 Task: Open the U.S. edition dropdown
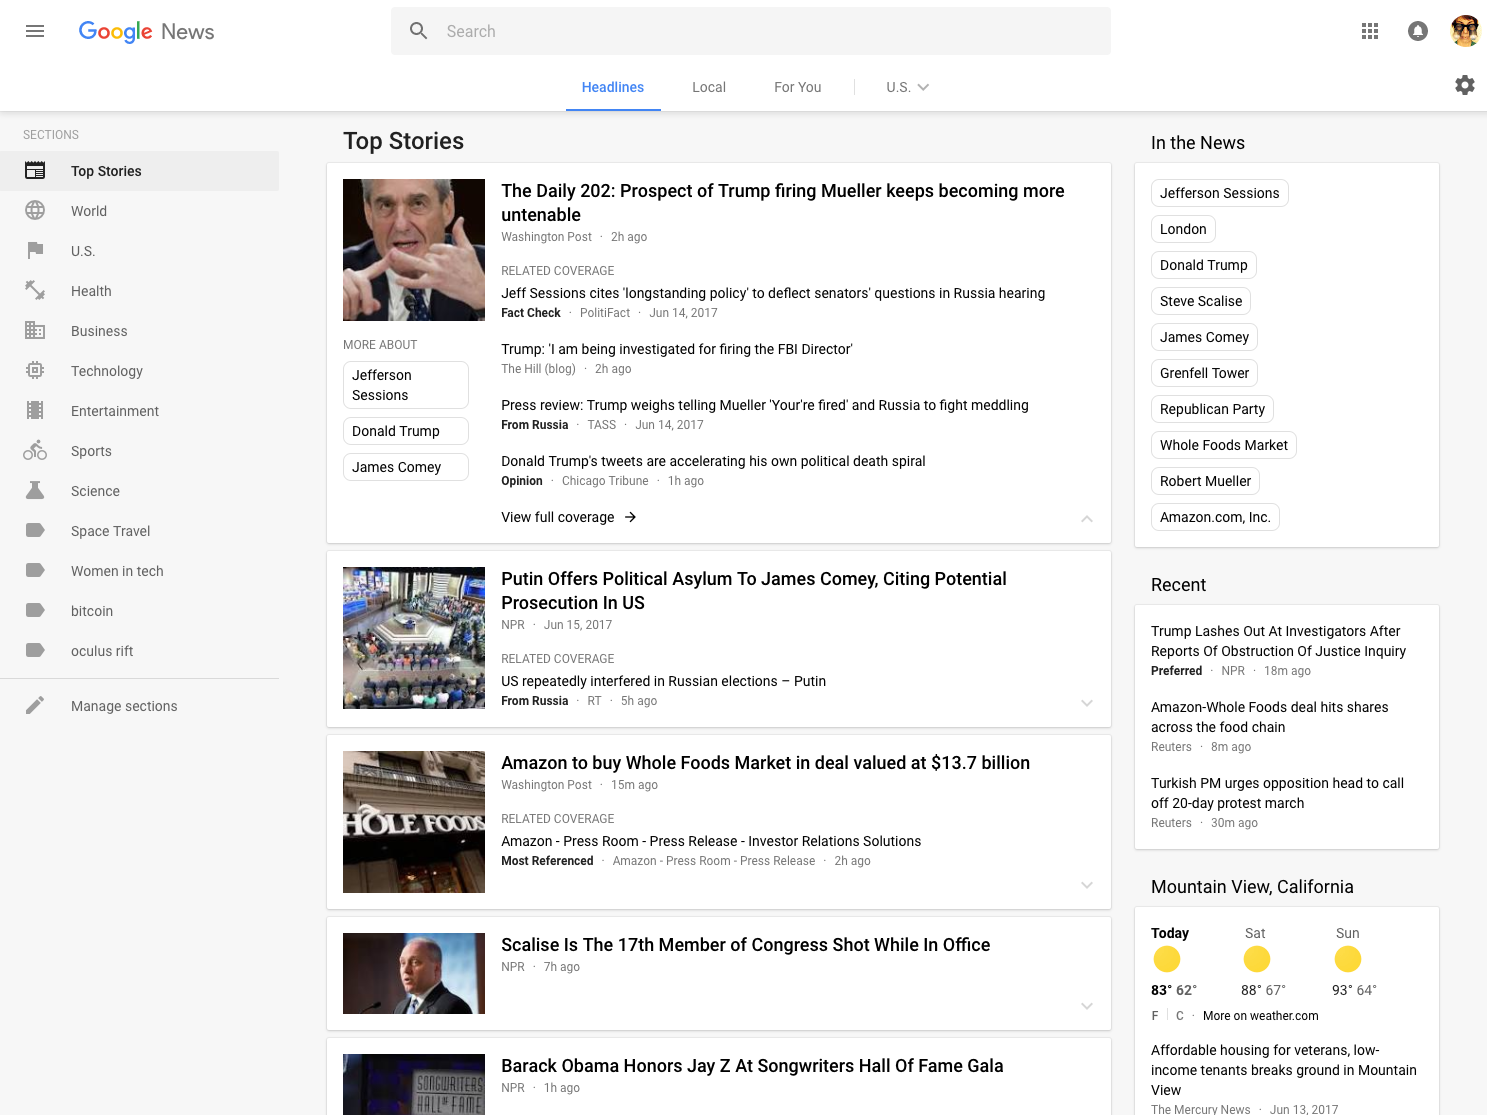point(907,87)
